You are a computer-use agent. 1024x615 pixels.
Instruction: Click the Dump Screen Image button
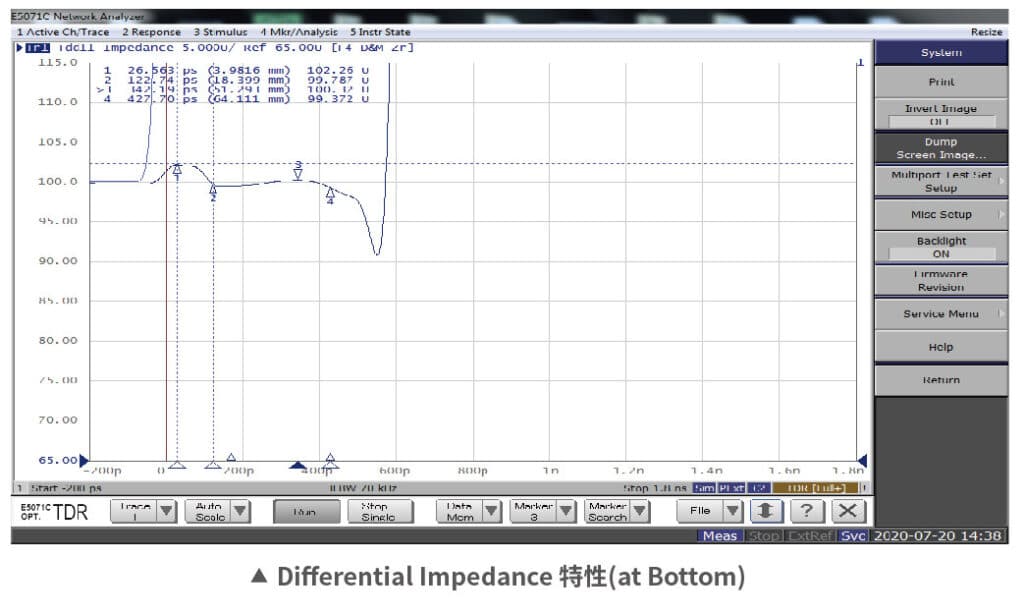pos(940,148)
